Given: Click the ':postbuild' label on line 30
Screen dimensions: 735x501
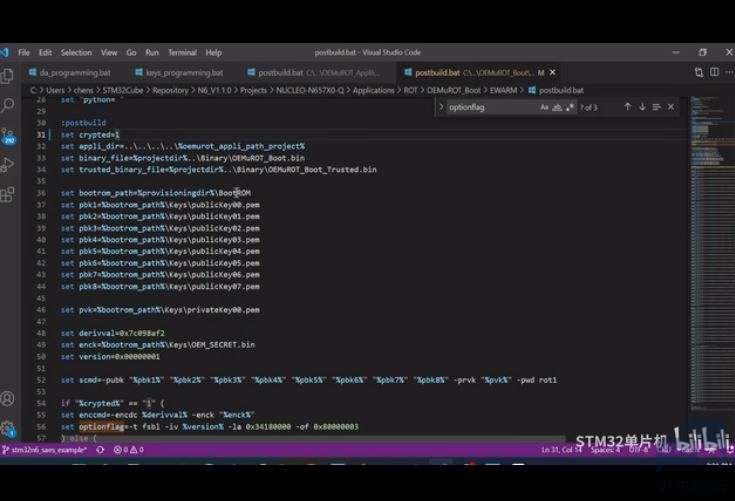Looking at the screenshot, I should pos(83,123).
